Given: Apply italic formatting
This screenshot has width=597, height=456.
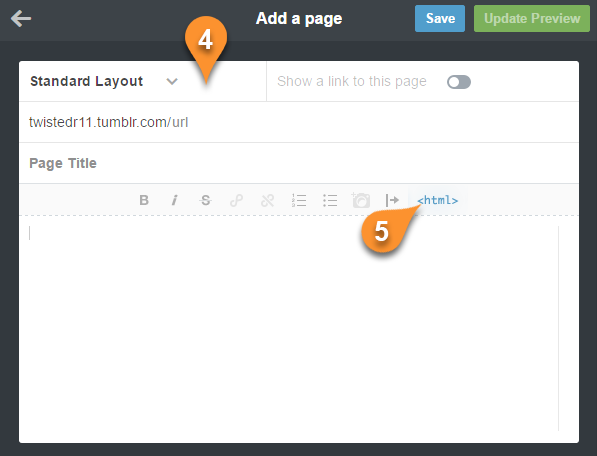Looking at the screenshot, I should [x=174, y=200].
